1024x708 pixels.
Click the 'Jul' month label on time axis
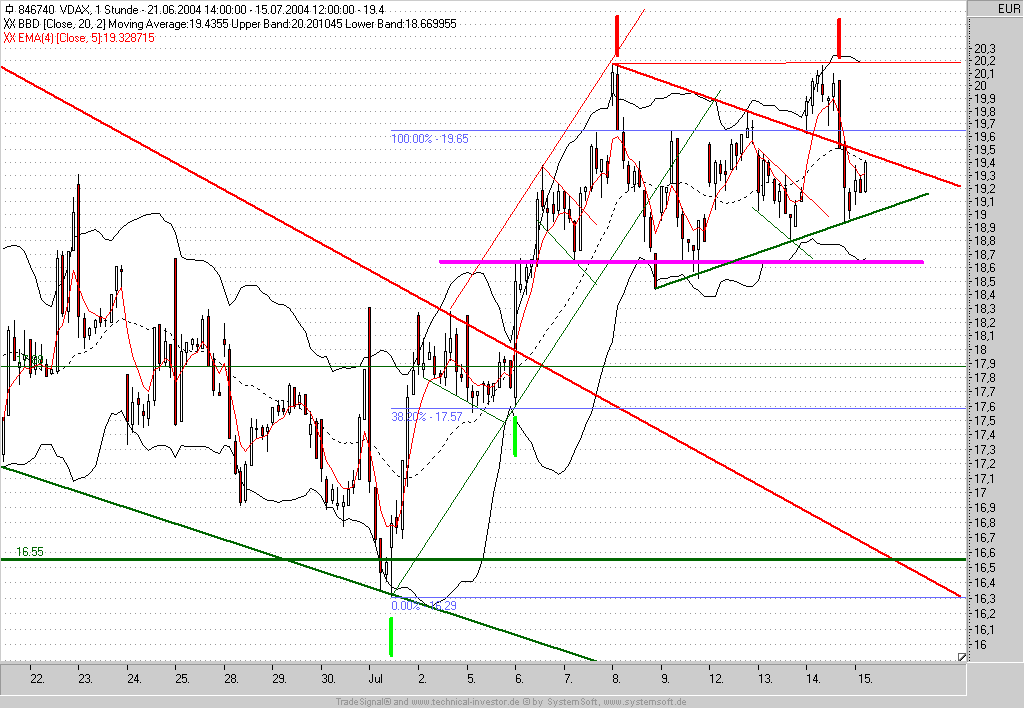[376, 679]
